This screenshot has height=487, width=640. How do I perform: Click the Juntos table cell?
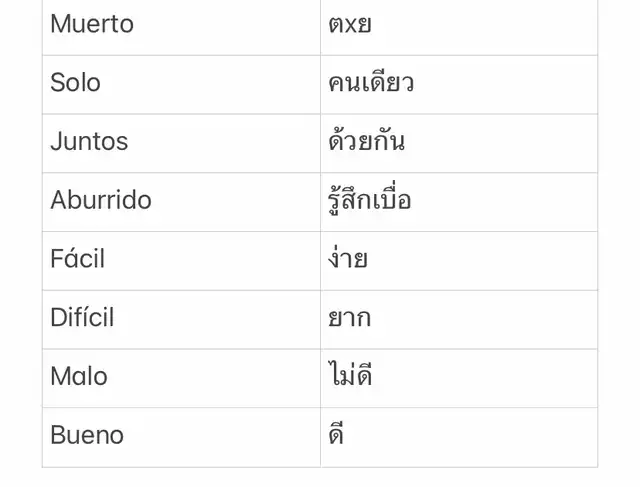point(89,142)
